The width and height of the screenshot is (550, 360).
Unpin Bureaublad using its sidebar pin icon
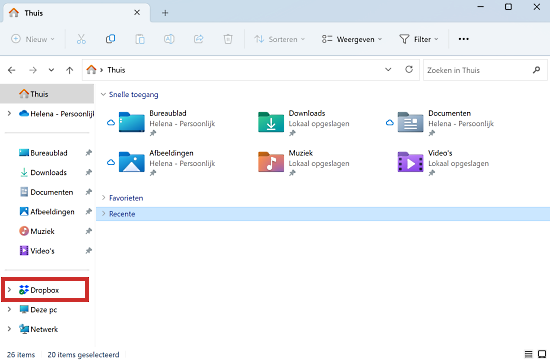coord(88,153)
